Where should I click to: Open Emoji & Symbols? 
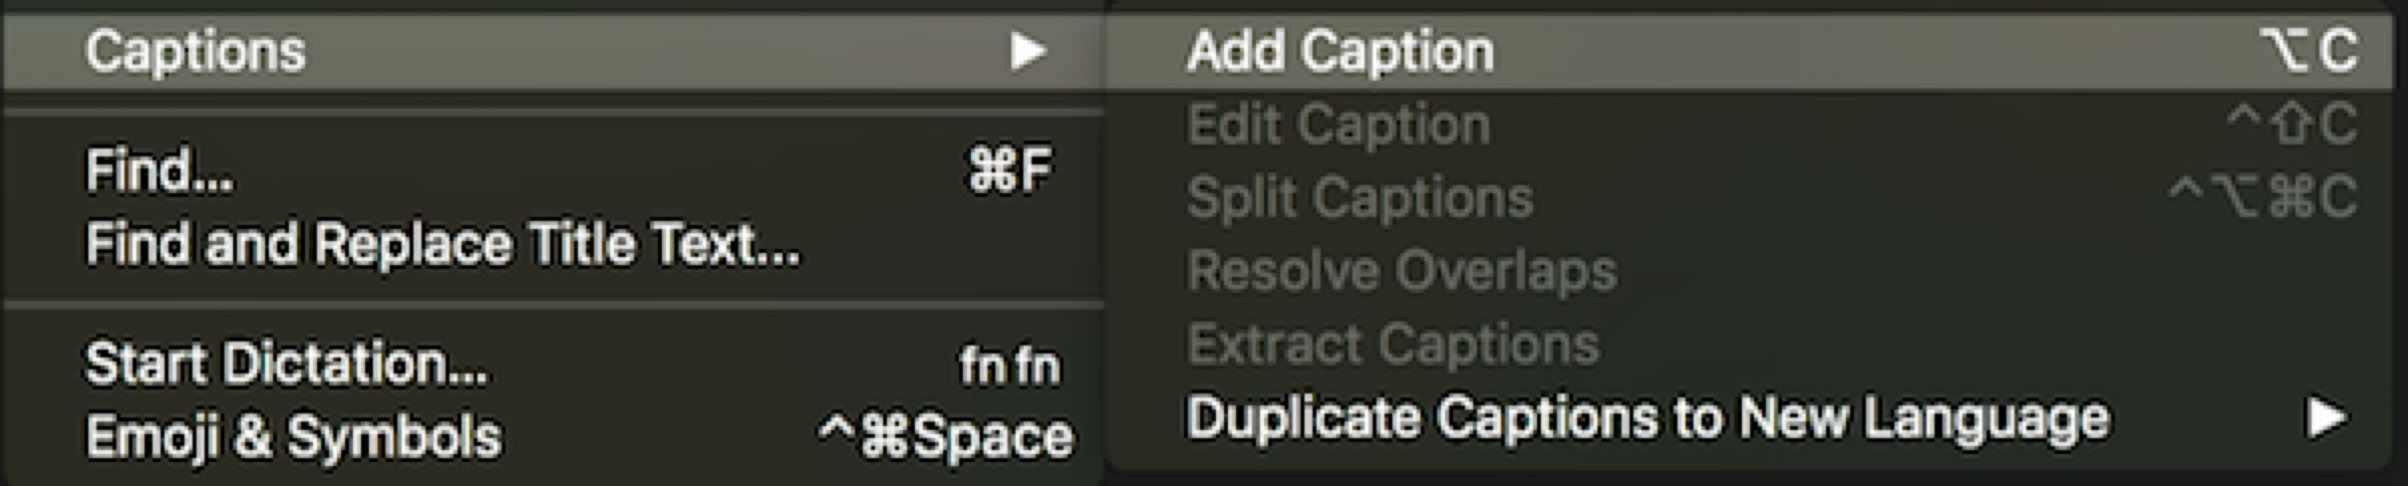coord(293,437)
